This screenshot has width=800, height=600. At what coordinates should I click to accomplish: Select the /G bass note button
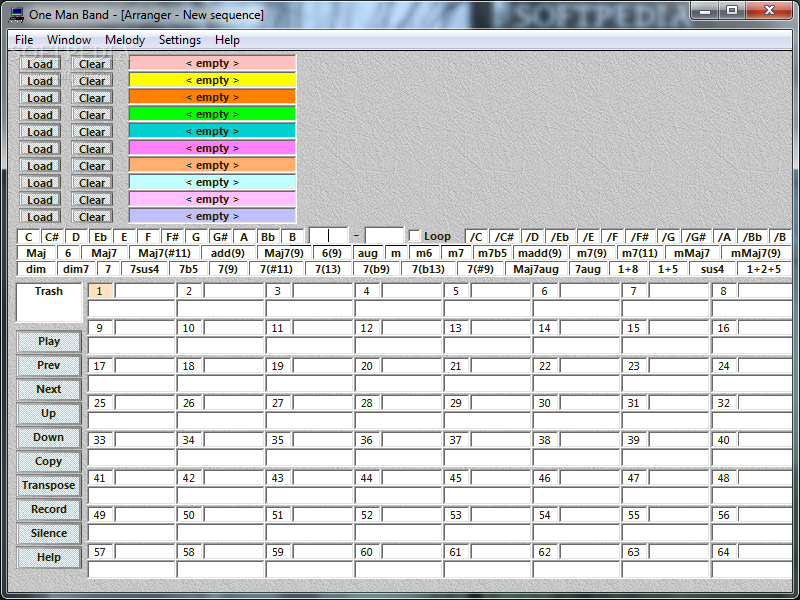pyautogui.click(x=668, y=237)
